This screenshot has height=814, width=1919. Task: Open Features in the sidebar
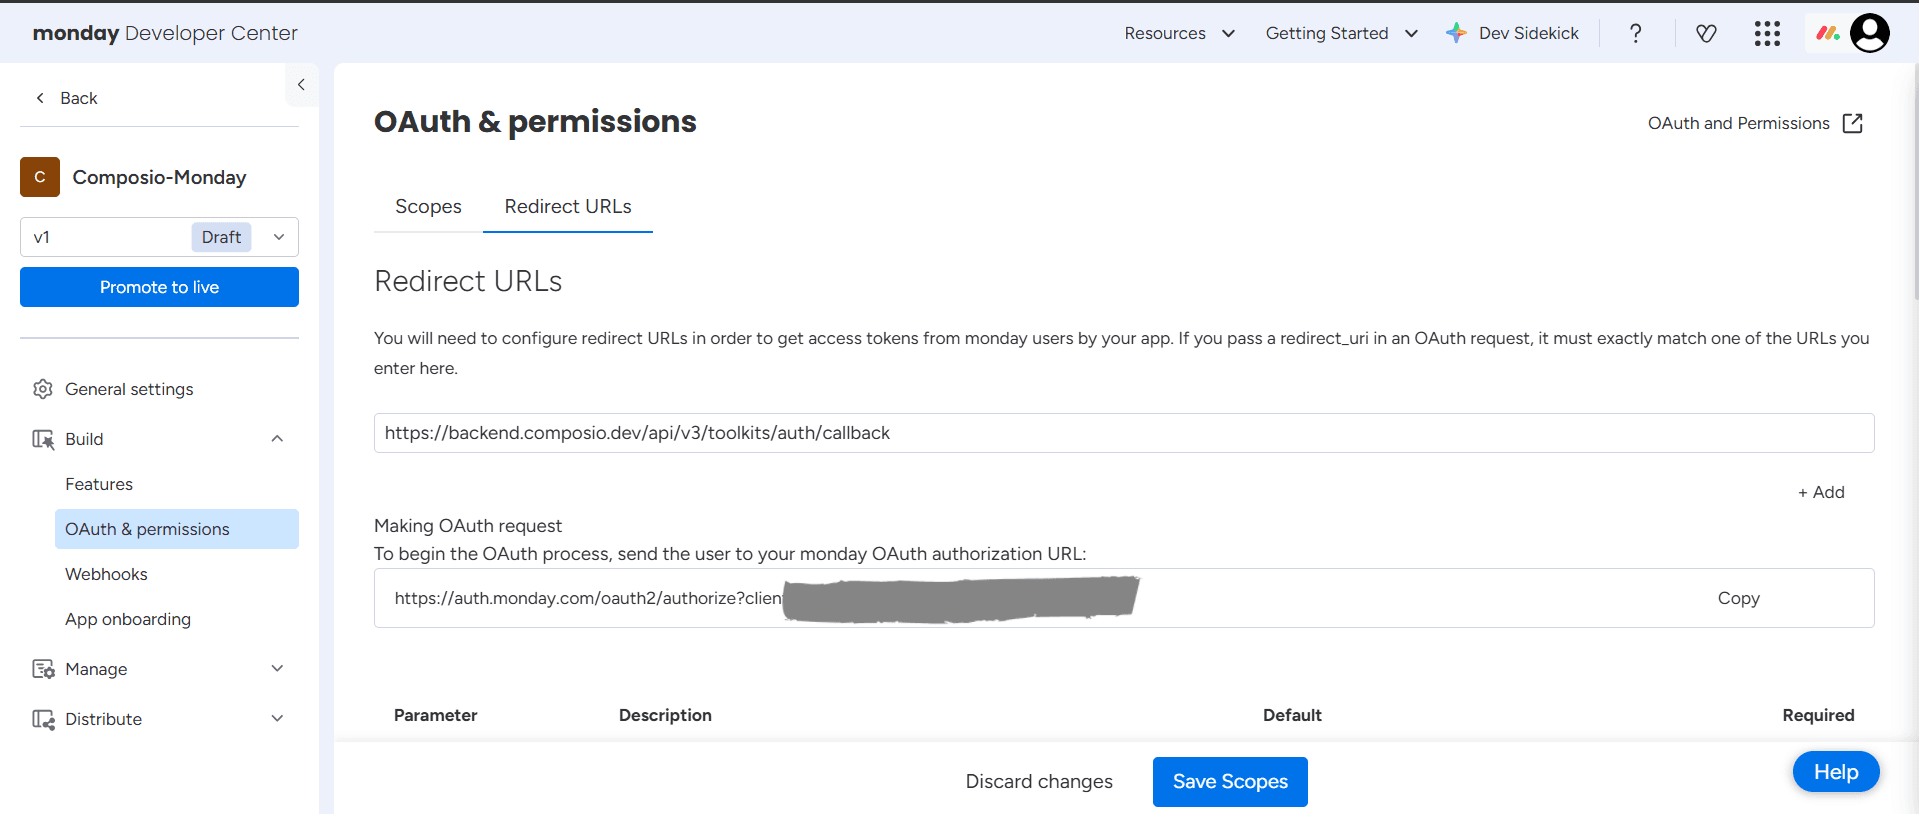[x=99, y=484]
